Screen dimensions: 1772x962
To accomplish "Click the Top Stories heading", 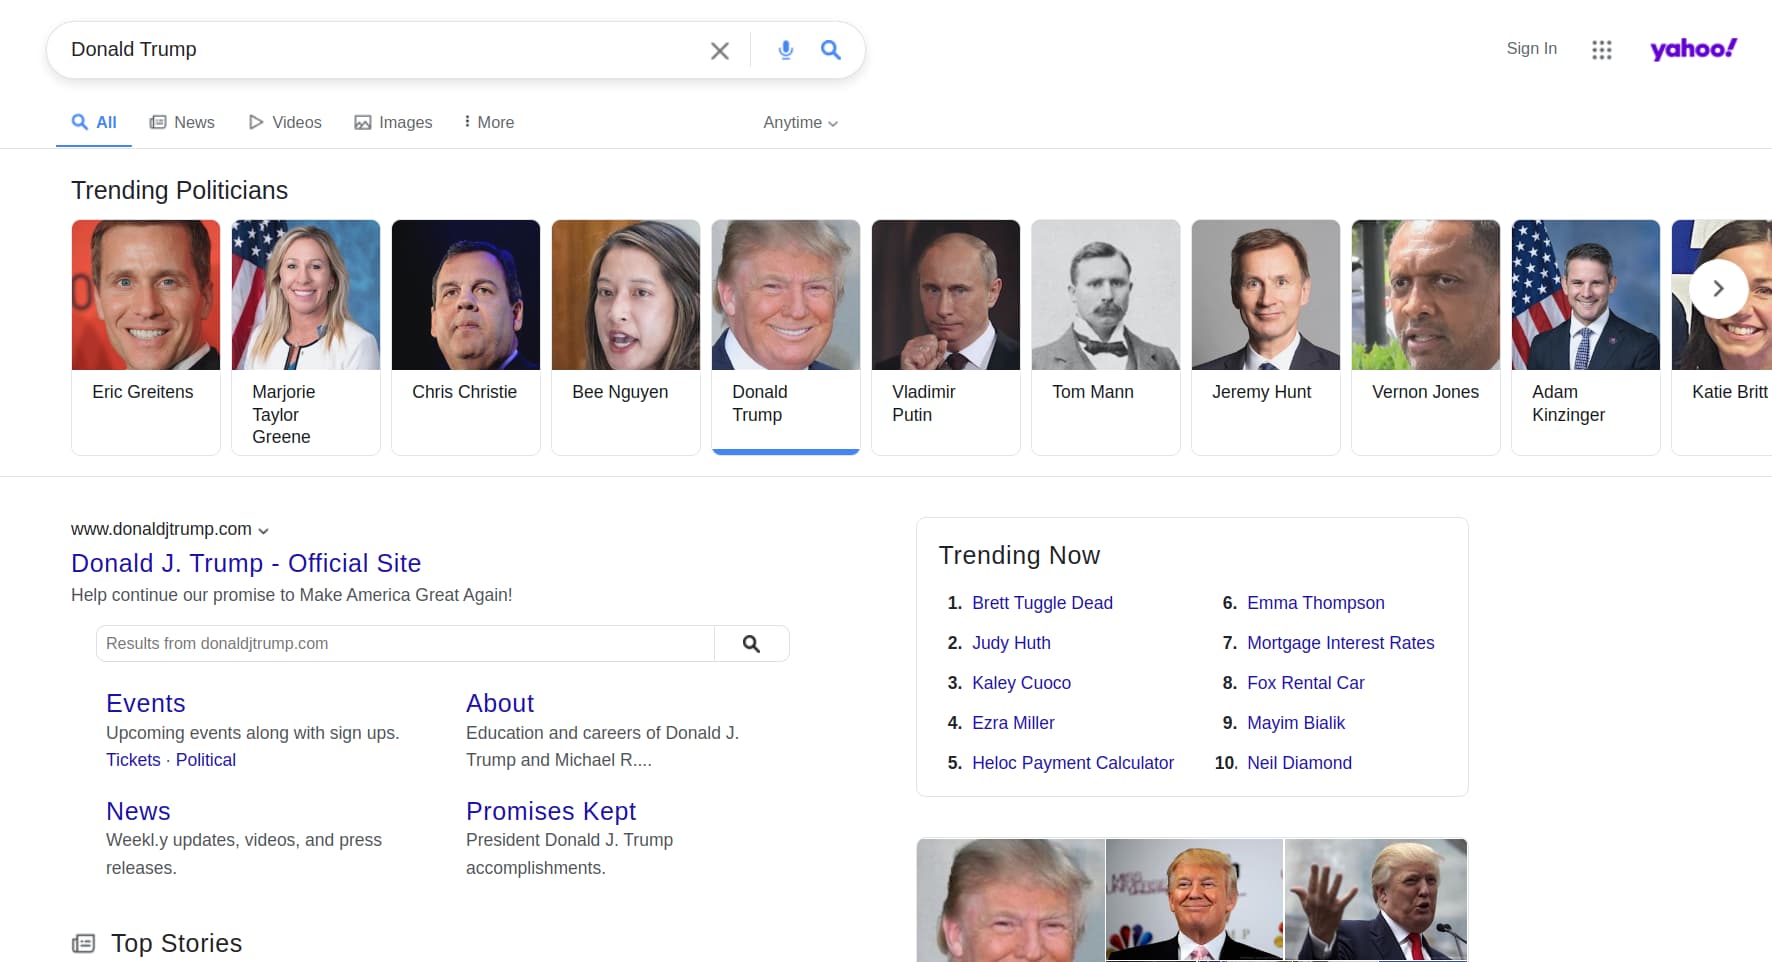I will pos(176,943).
